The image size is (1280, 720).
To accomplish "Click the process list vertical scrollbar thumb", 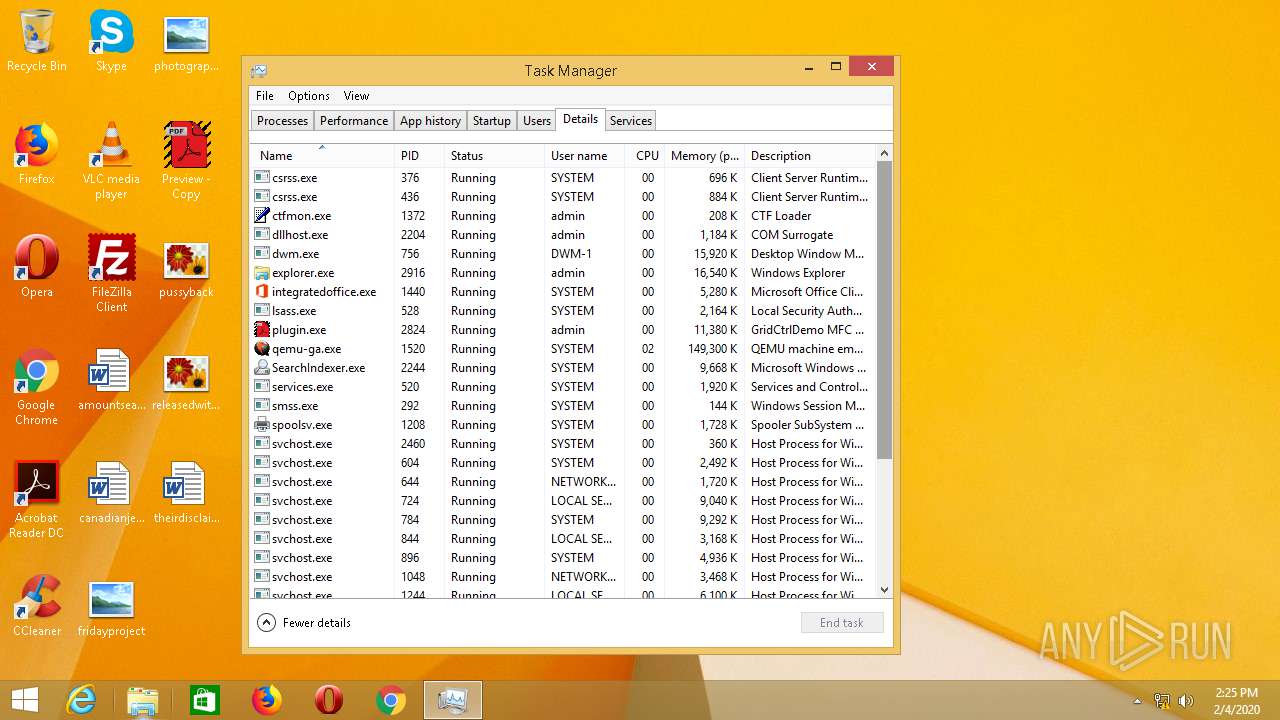I will click(x=884, y=311).
